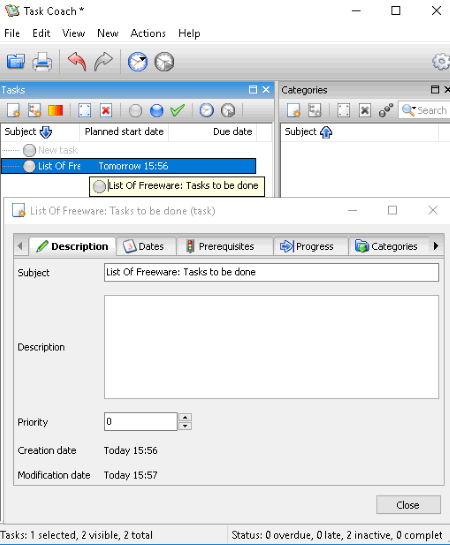Screen dimensions: 450x545
Task: Switch to the Dates tab
Action: [146, 246]
